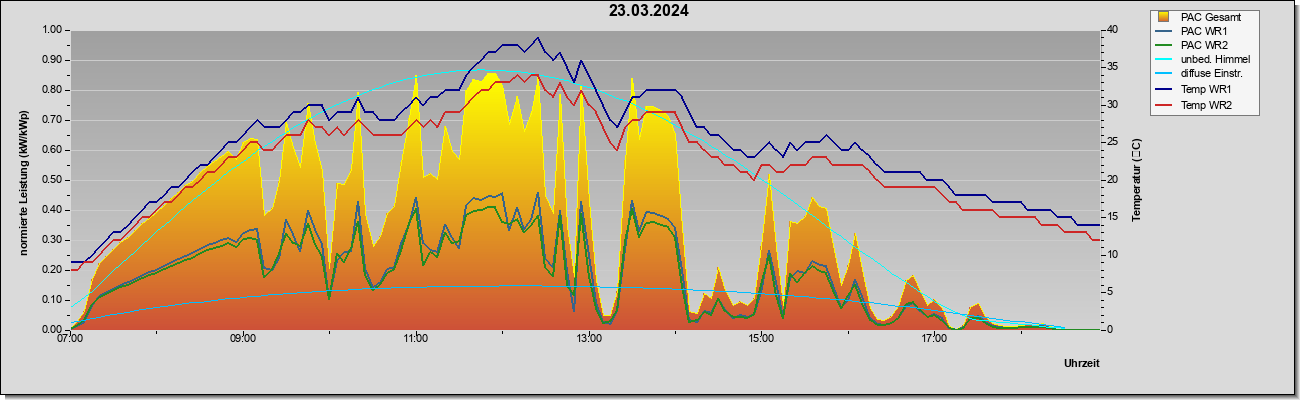Click the PAC Gesamt legend swatch
This screenshot has height=400, width=1300.
click(1163, 16)
